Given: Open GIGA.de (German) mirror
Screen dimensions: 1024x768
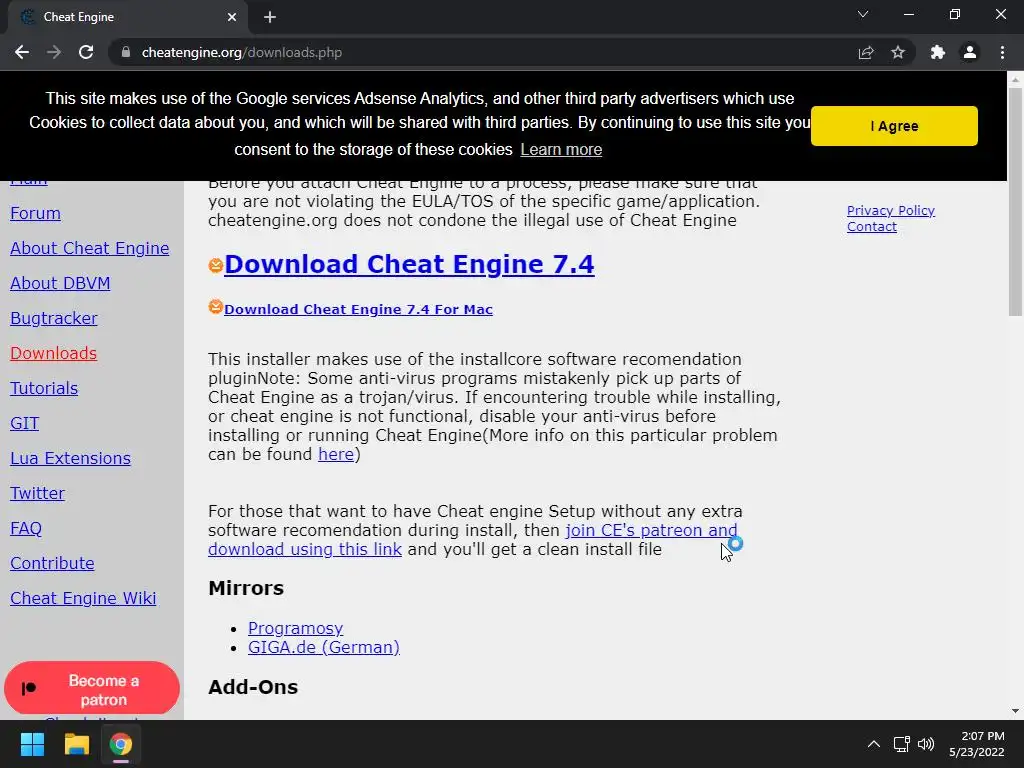Looking at the screenshot, I should pyautogui.click(x=323, y=647).
